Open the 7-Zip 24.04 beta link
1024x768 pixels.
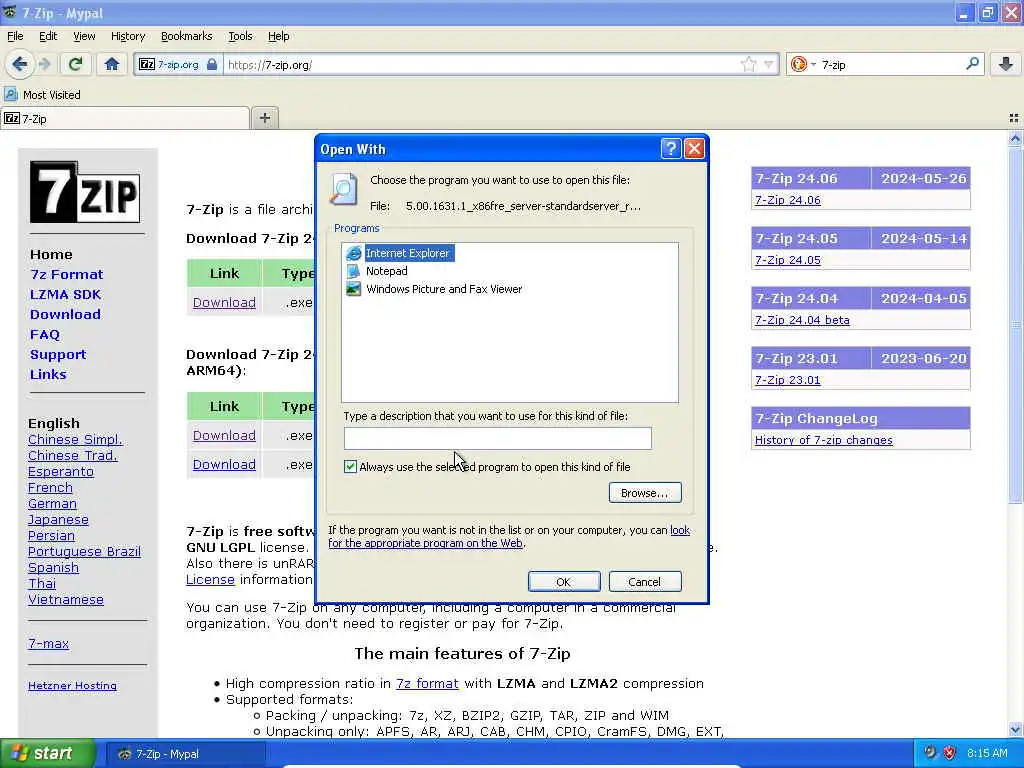[x=802, y=320]
